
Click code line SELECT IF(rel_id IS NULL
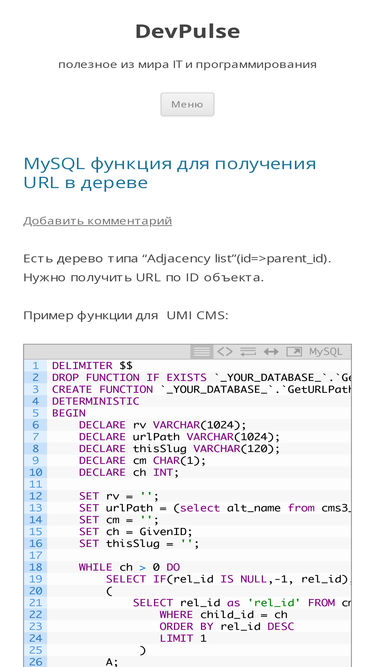[x=228, y=579]
